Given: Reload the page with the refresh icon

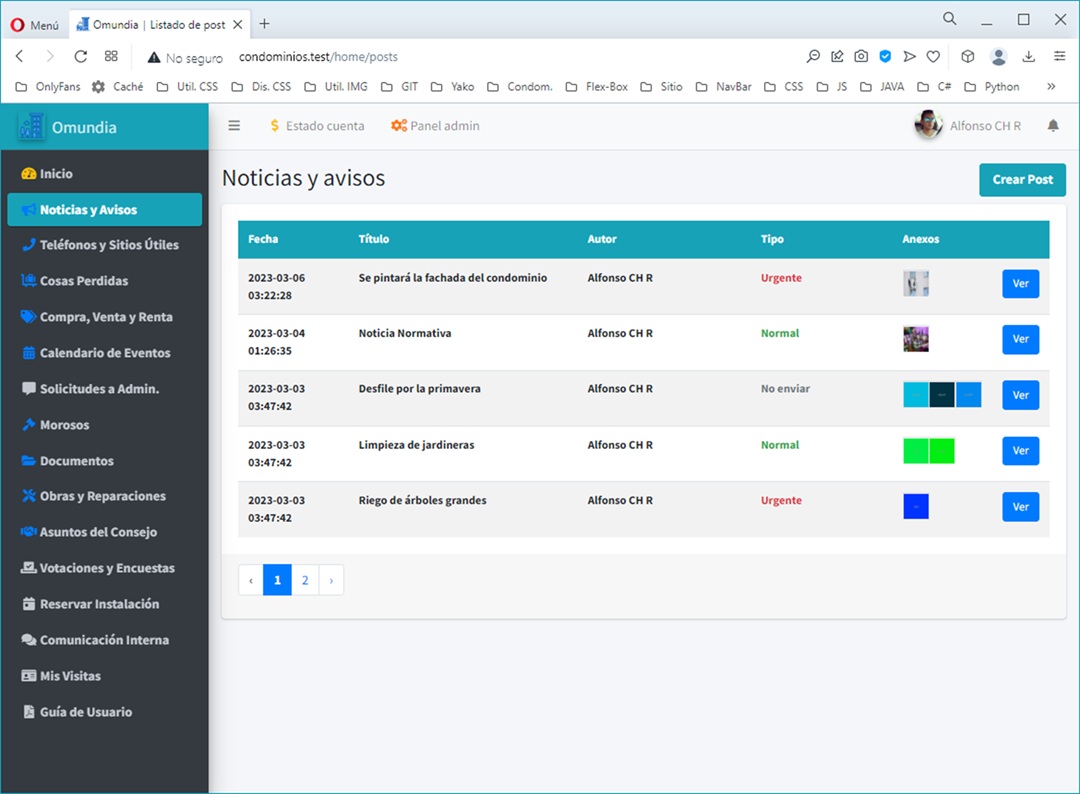Looking at the screenshot, I should click(81, 57).
